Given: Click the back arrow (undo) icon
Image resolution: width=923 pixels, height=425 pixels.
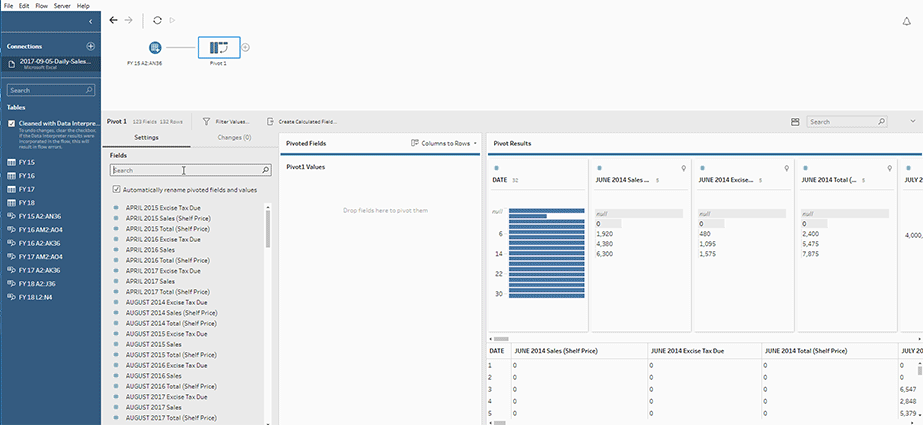Looking at the screenshot, I should click(x=113, y=20).
